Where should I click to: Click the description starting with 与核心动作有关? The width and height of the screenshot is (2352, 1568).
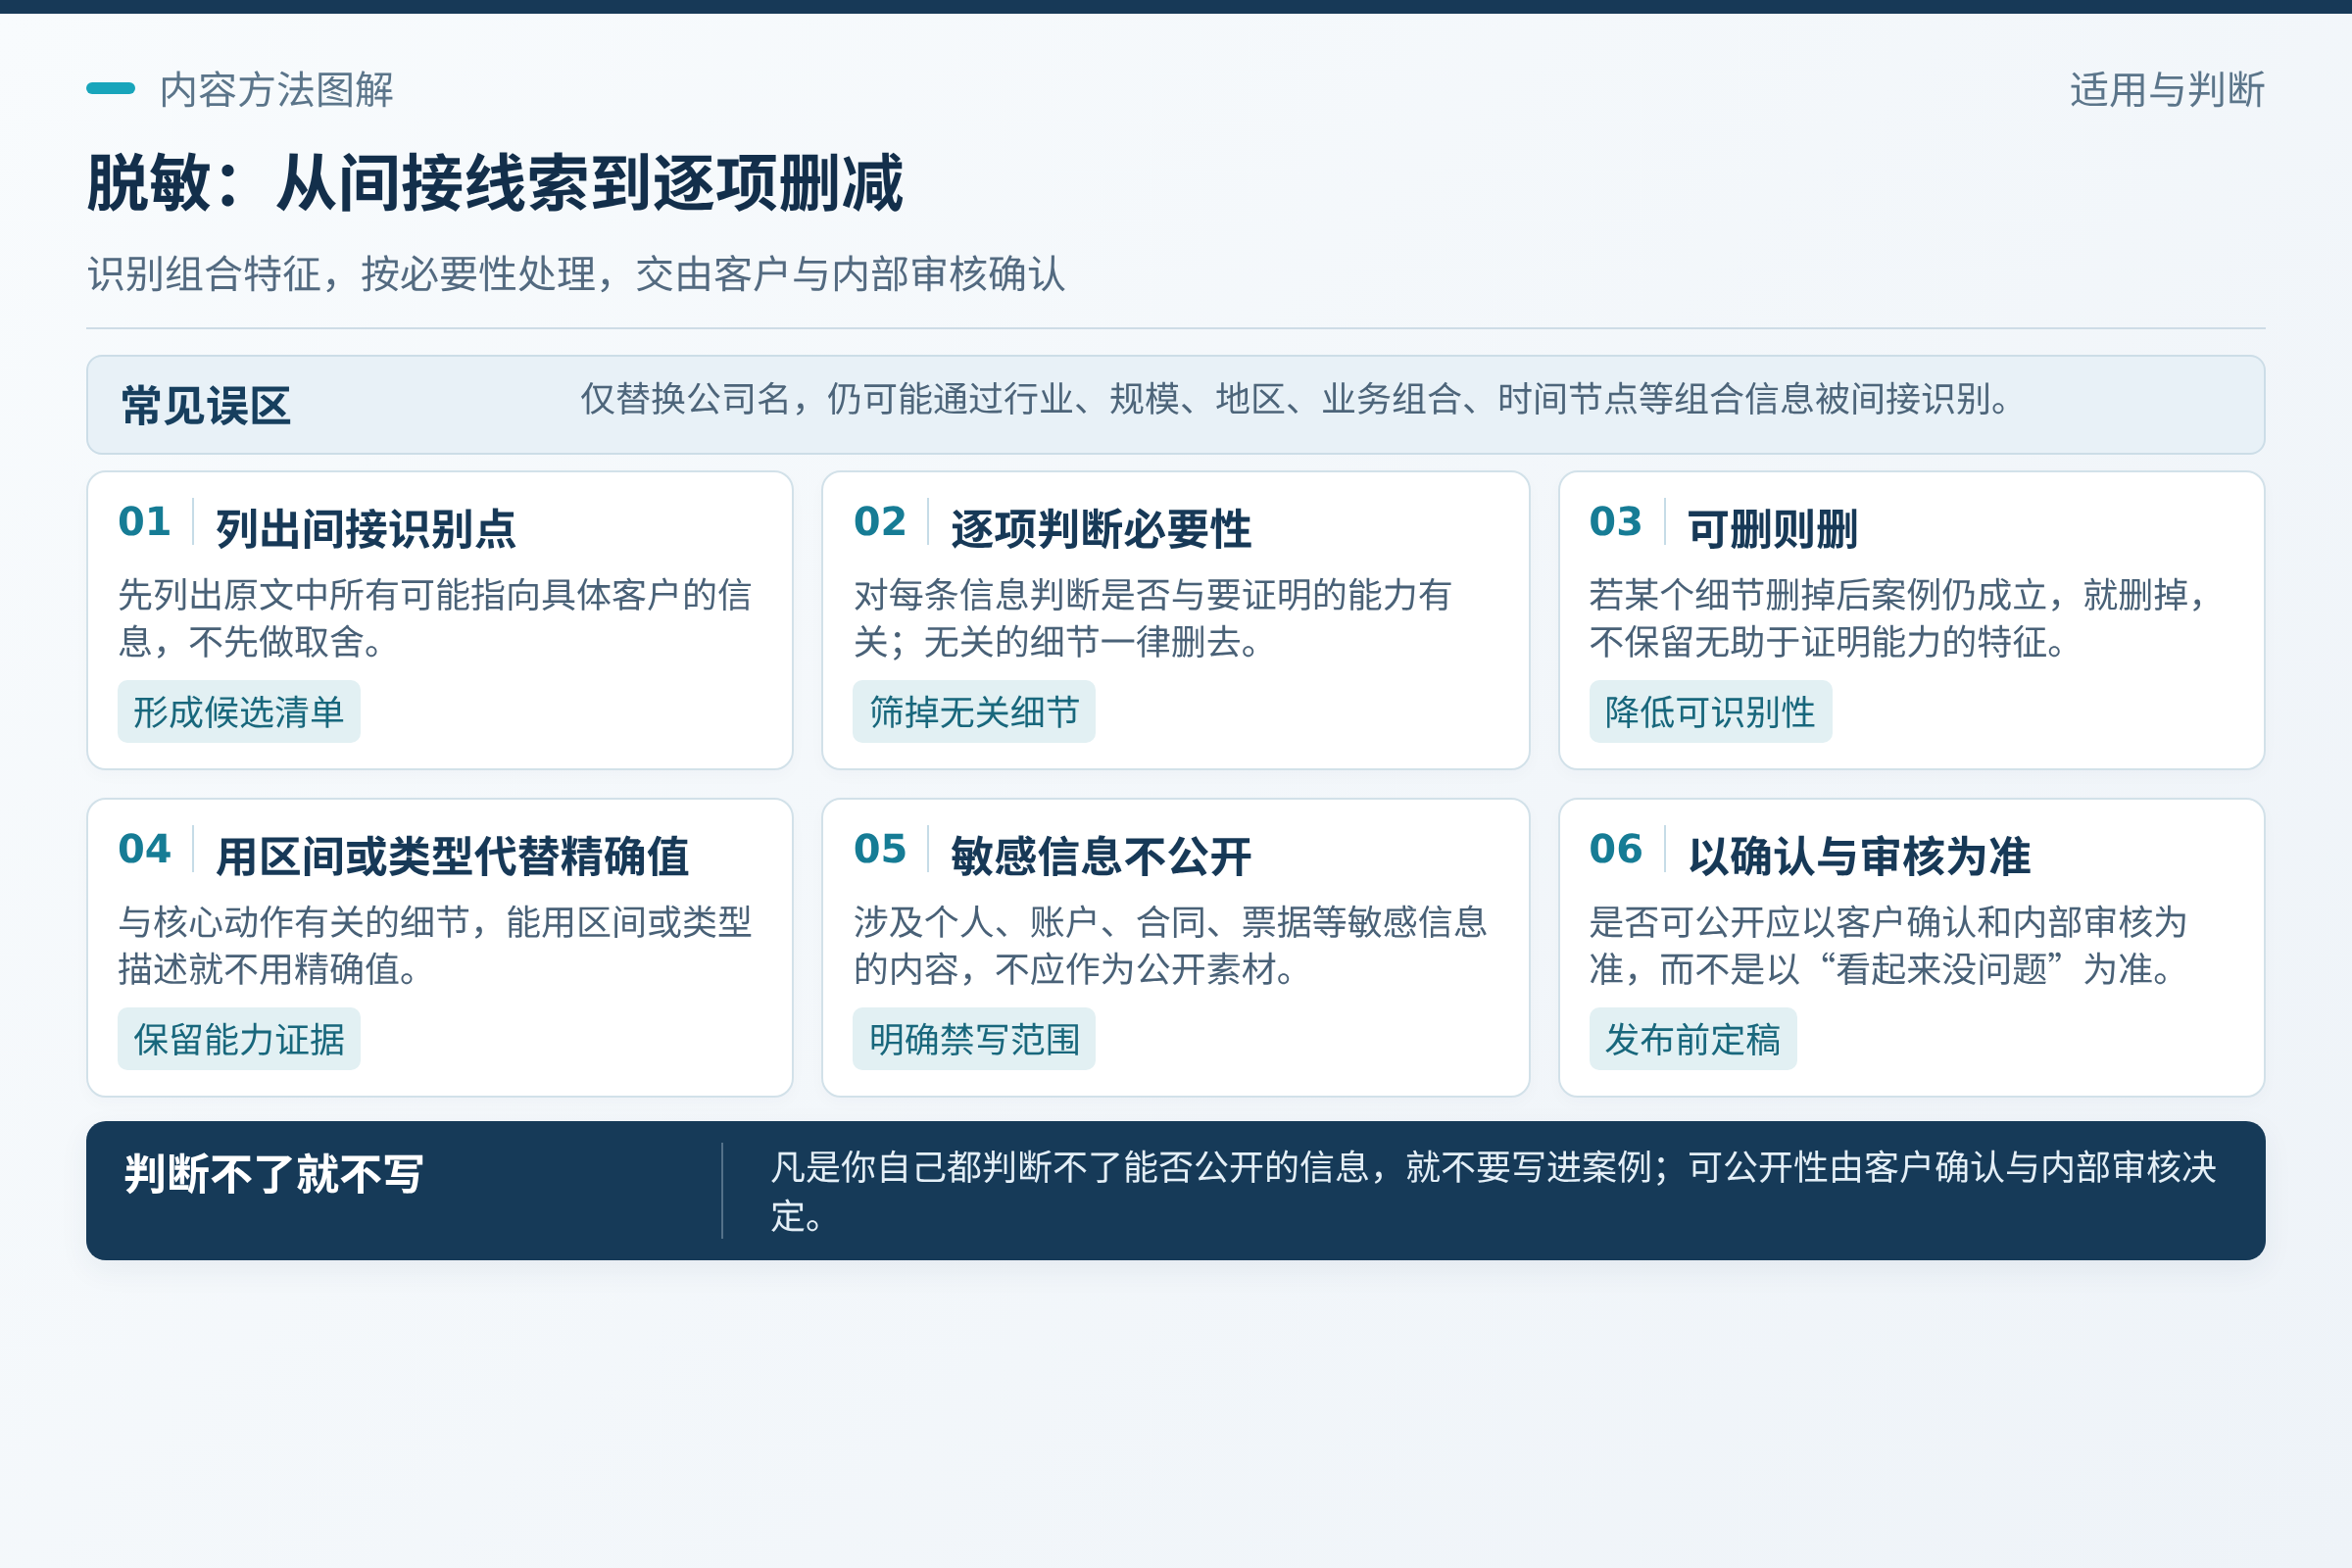(x=435, y=945)
